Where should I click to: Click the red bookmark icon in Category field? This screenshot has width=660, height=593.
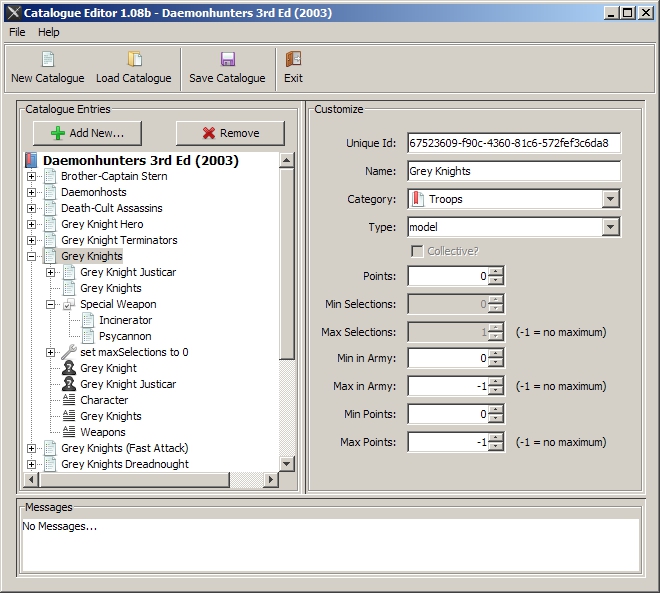click(417, 199)
